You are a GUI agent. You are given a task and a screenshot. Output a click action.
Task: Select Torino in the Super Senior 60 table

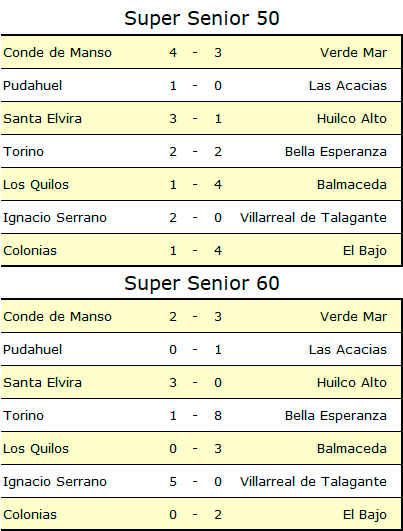23,416
